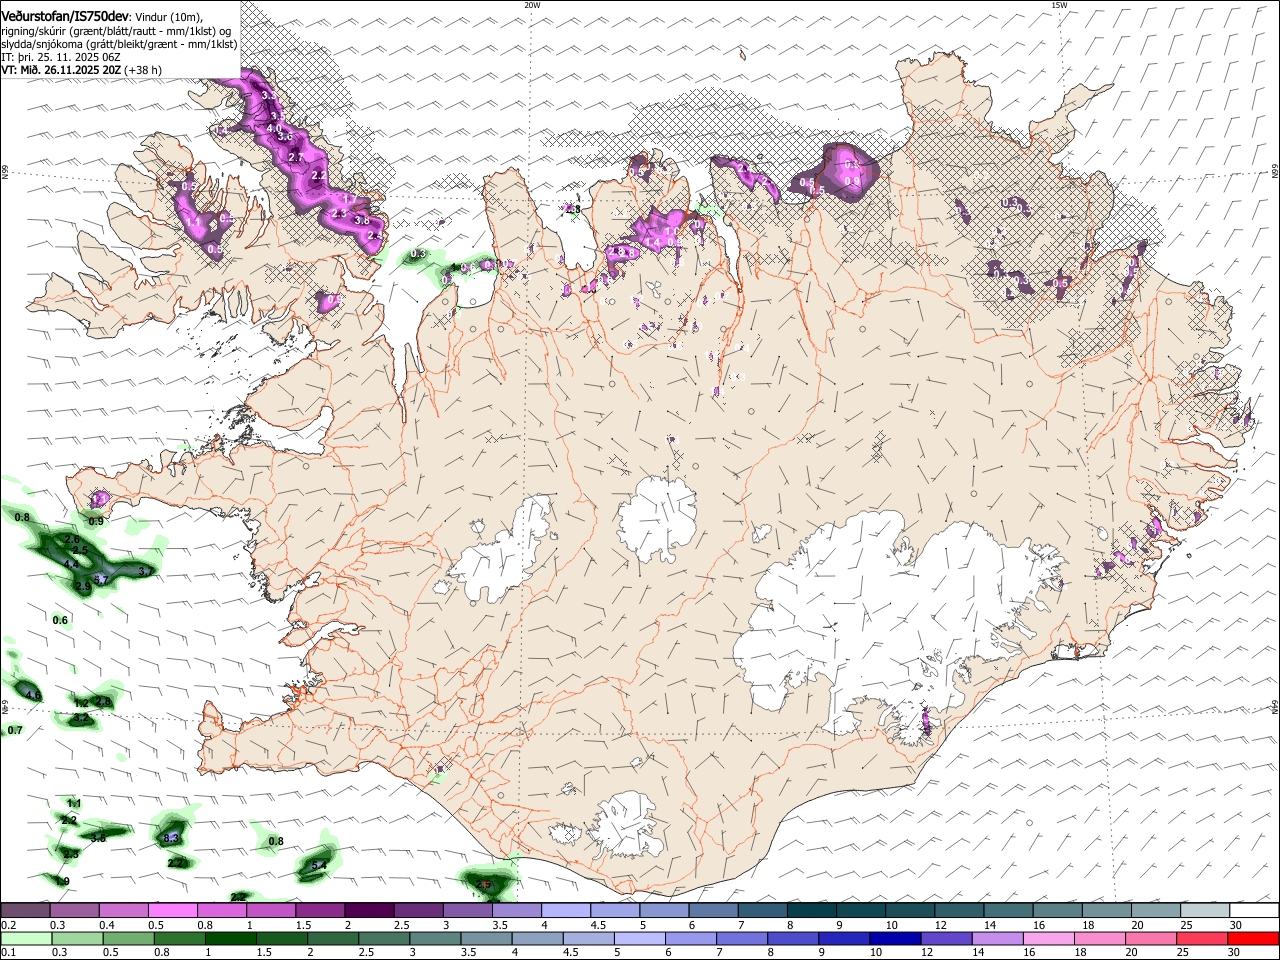Click the 15W longitude label at top
The height and width of the screenshot is (960, 1280).
tap(1059, 5)
